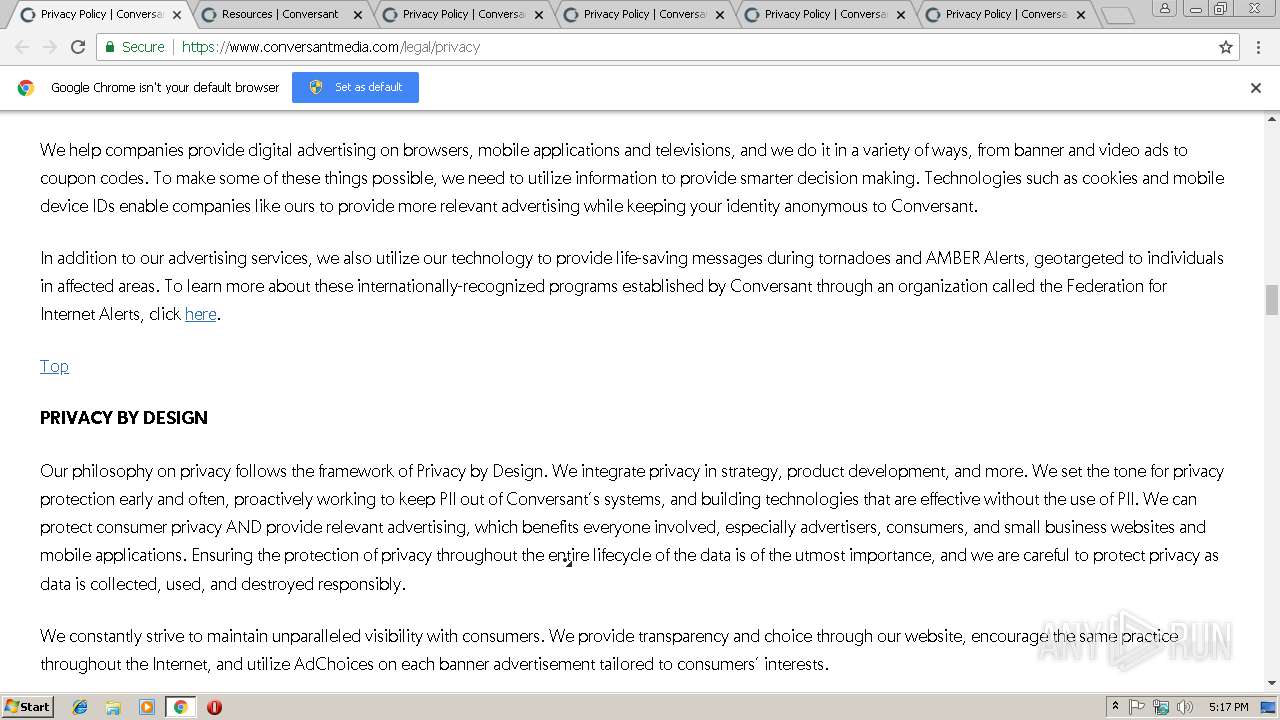Close the fifth Privacy Policy tab
The image size is (1280, 720).
[901, 15]
